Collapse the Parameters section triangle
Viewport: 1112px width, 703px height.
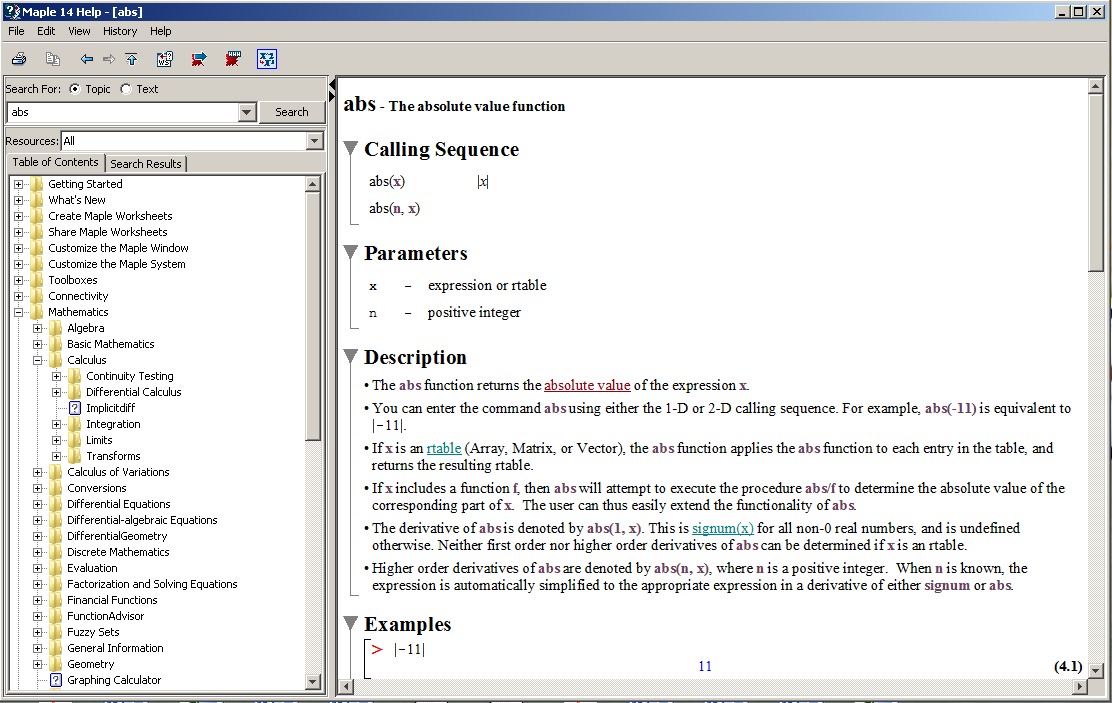tap(350, 252)
